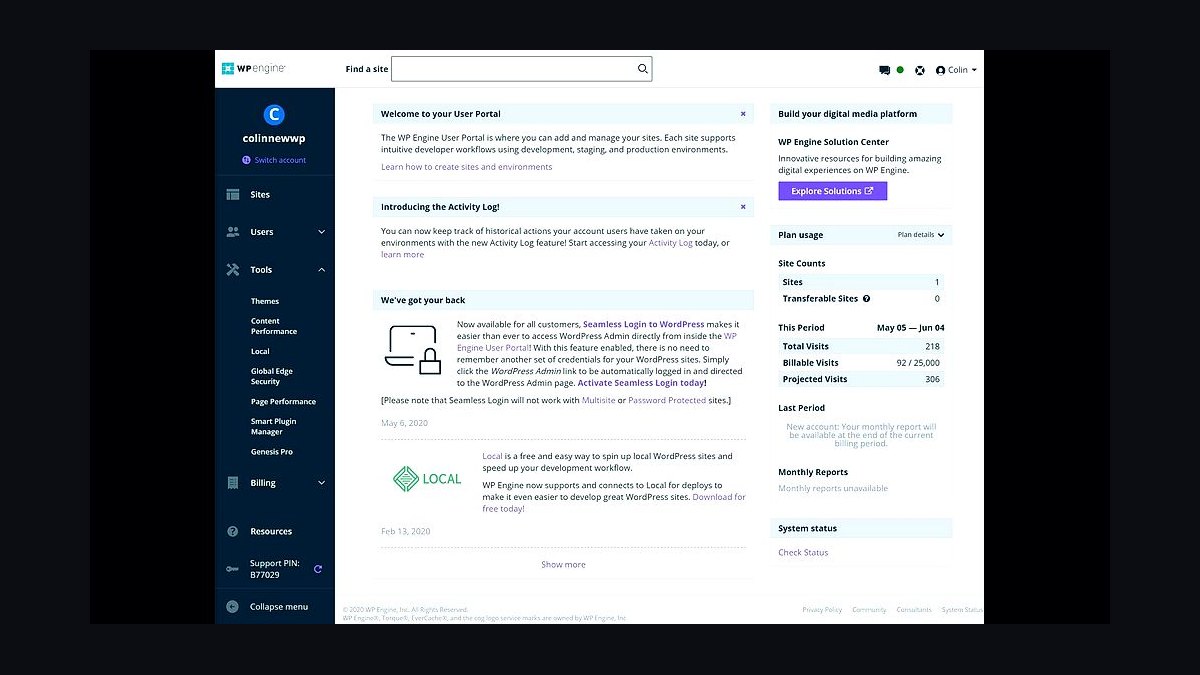Click Total Visits value 218
This screenshot has width=1200, height=675.
(x=932, y=347)
